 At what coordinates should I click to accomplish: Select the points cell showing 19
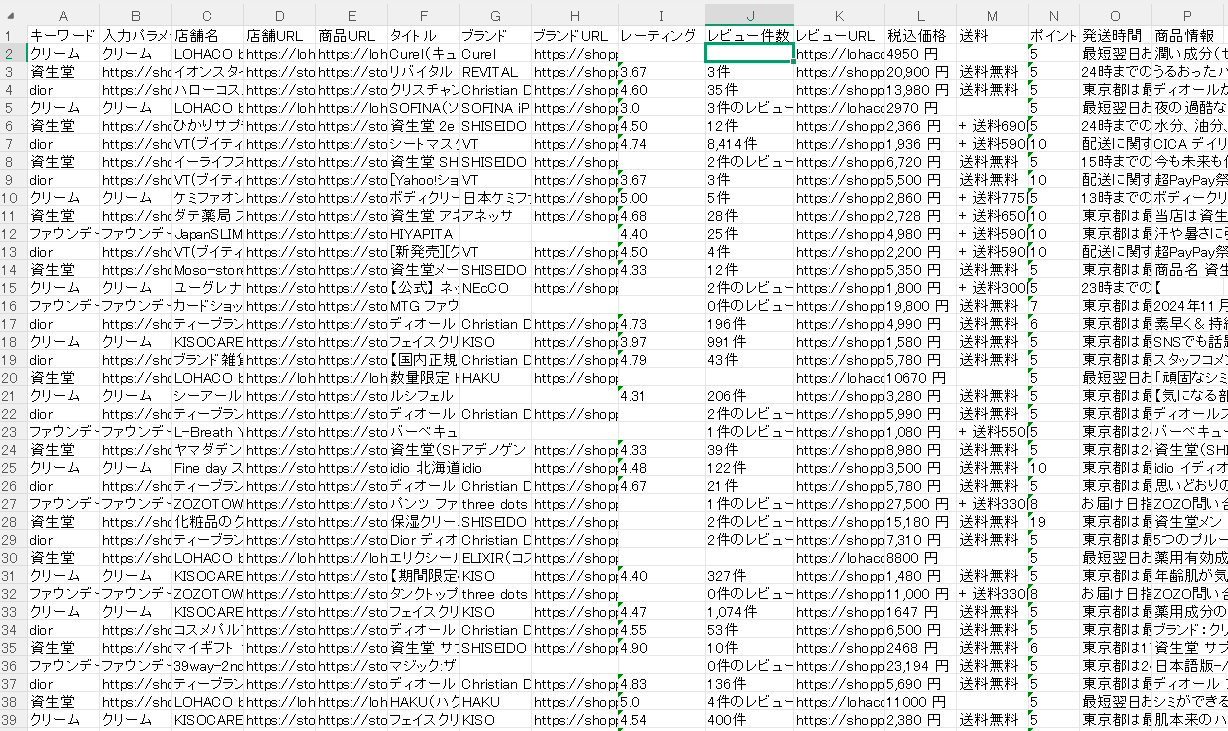click(1053, 522)
